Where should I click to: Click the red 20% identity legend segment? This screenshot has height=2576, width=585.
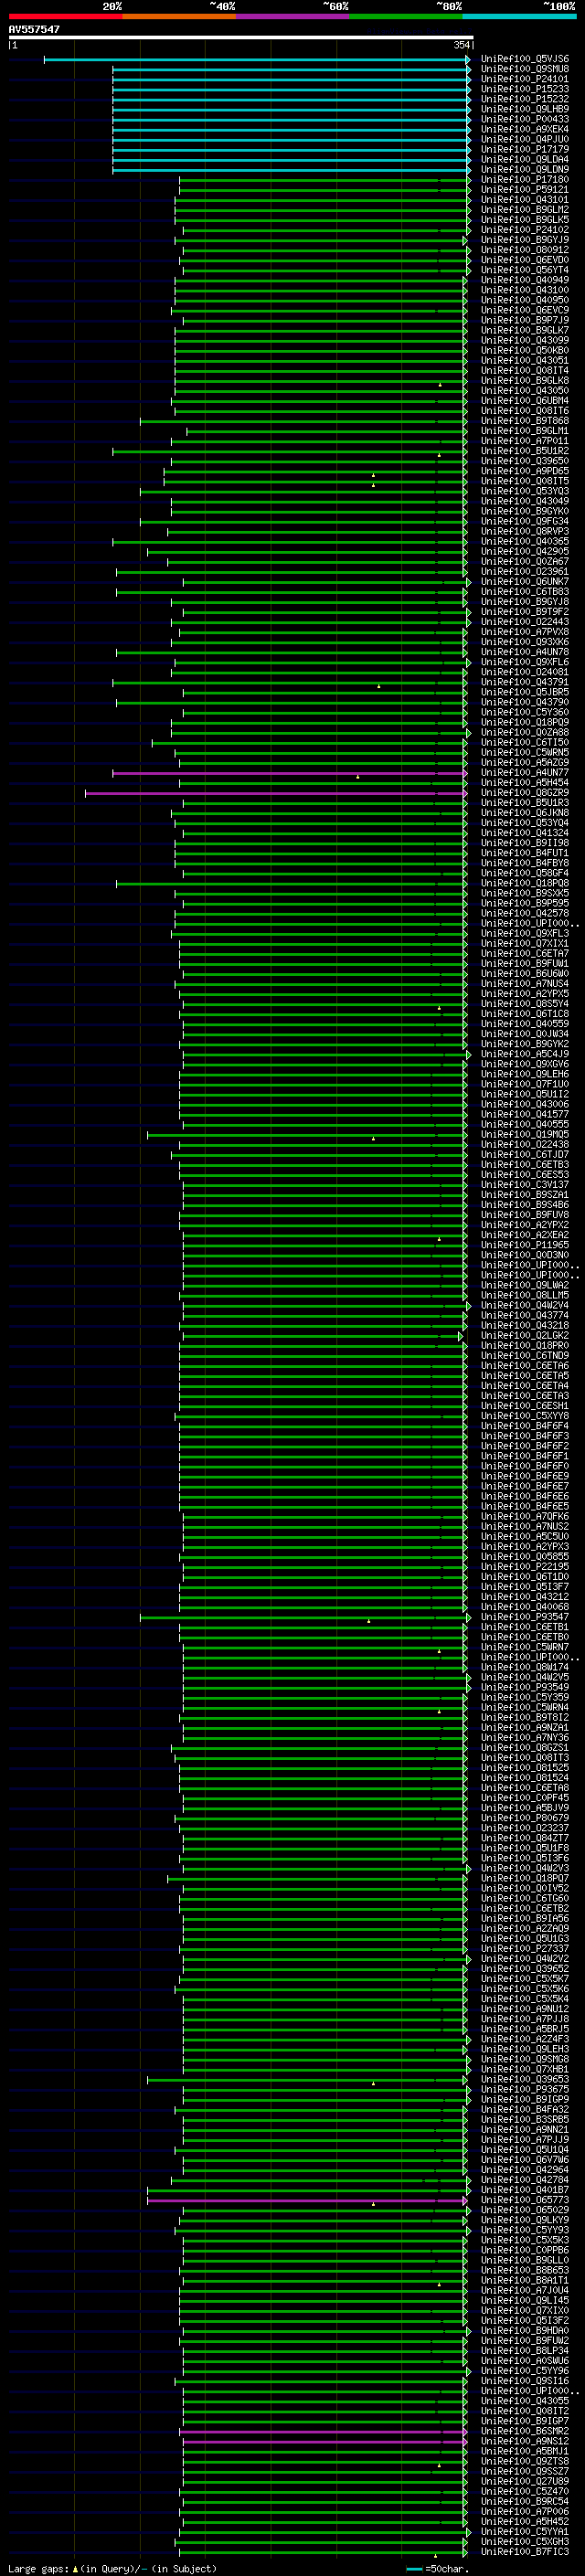coord(65,16)
